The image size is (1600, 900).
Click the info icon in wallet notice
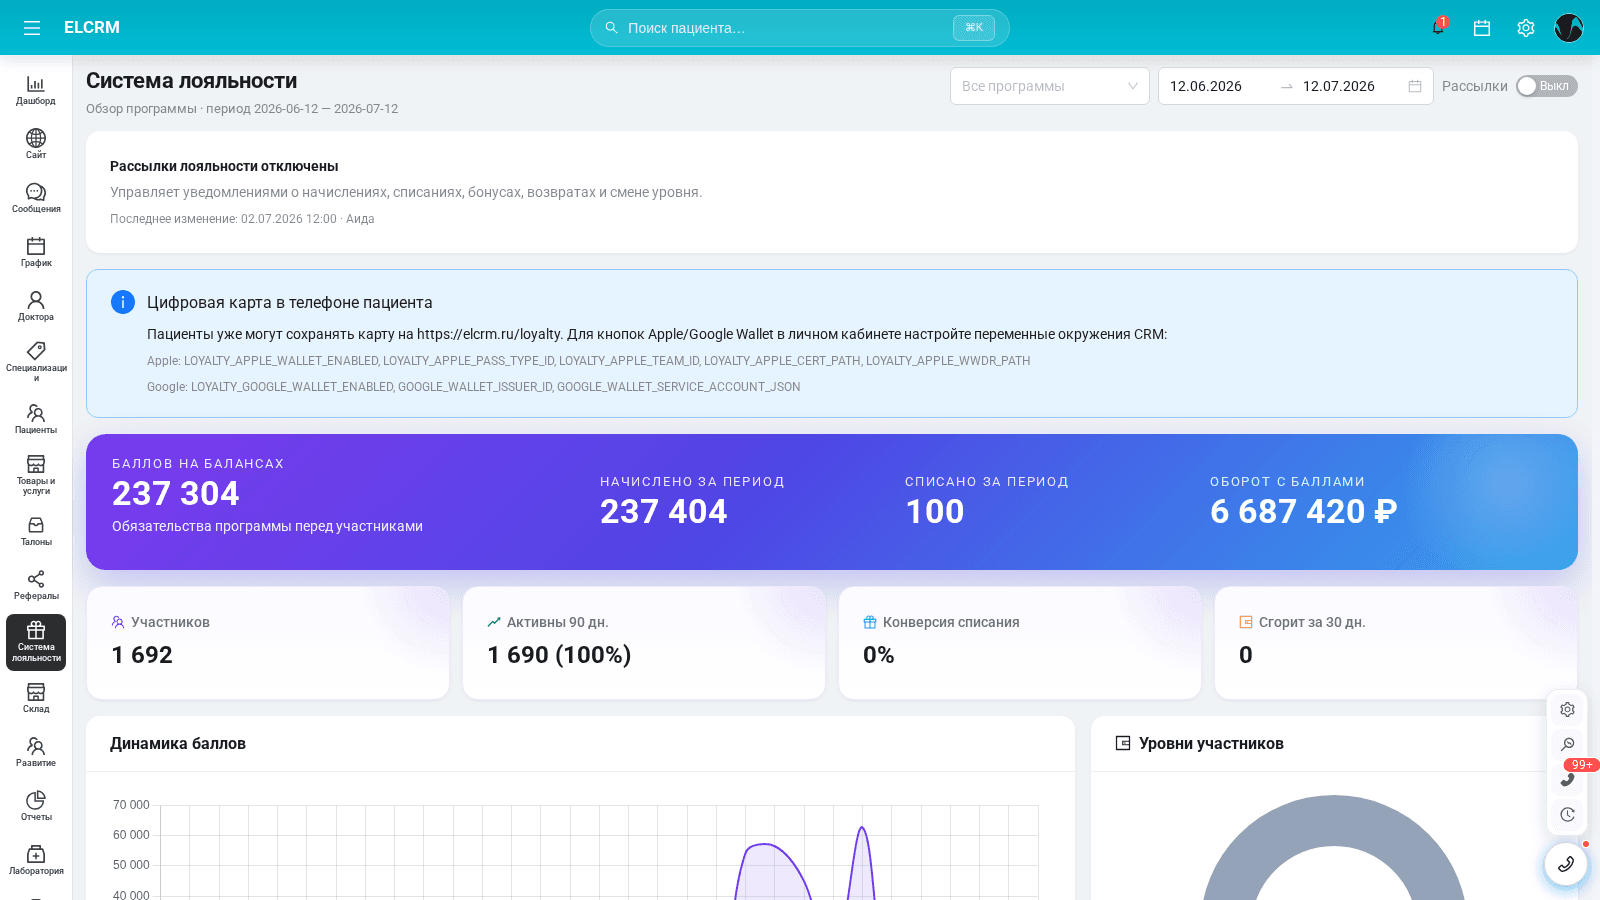[x=123, y=302]
